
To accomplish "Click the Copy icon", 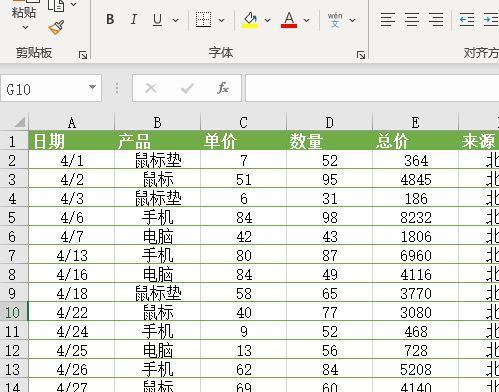I will (x=56, y=6).
